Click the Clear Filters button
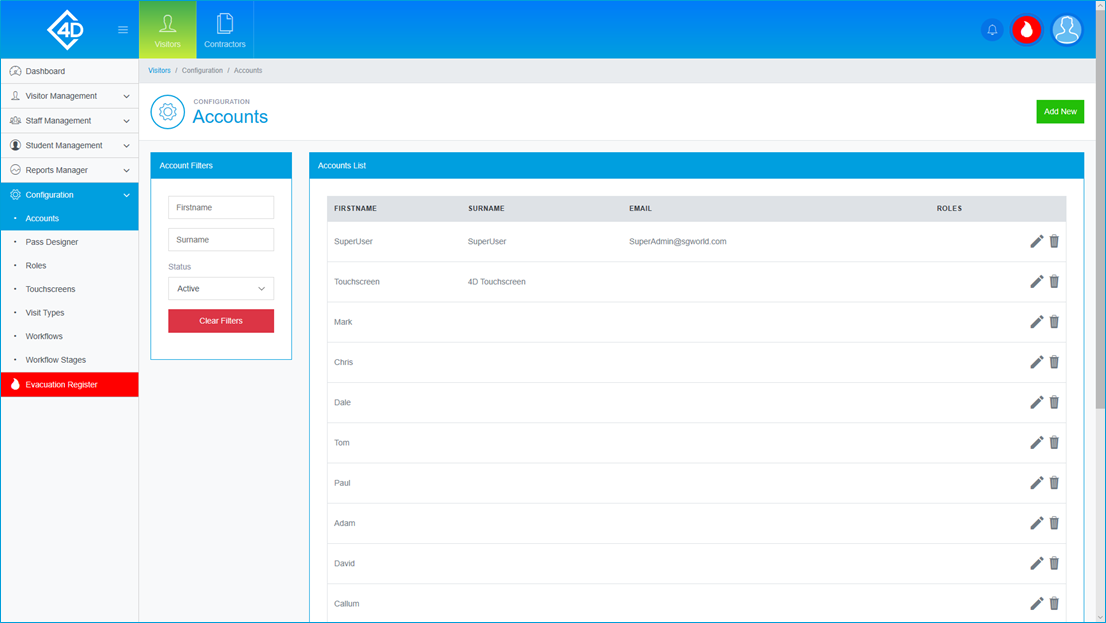The width and height of the screenshot is (1106, 623). pos(221,321)
